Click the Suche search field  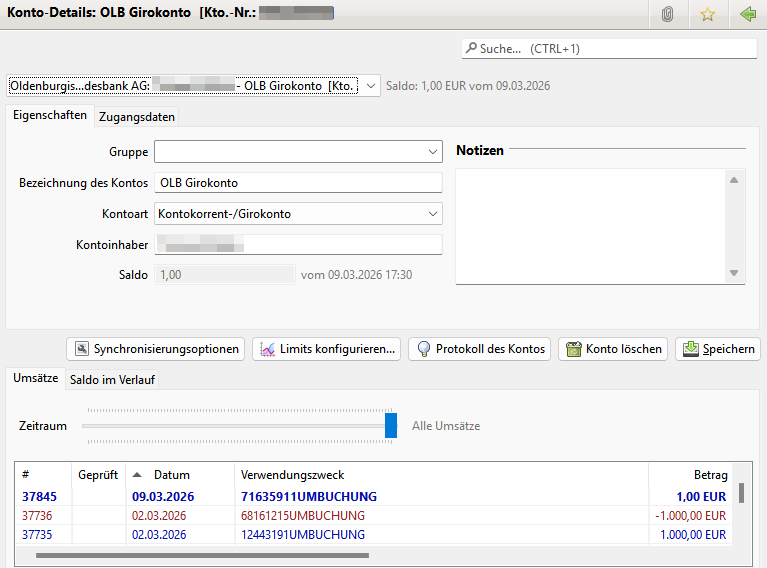(x=608, y=48)
